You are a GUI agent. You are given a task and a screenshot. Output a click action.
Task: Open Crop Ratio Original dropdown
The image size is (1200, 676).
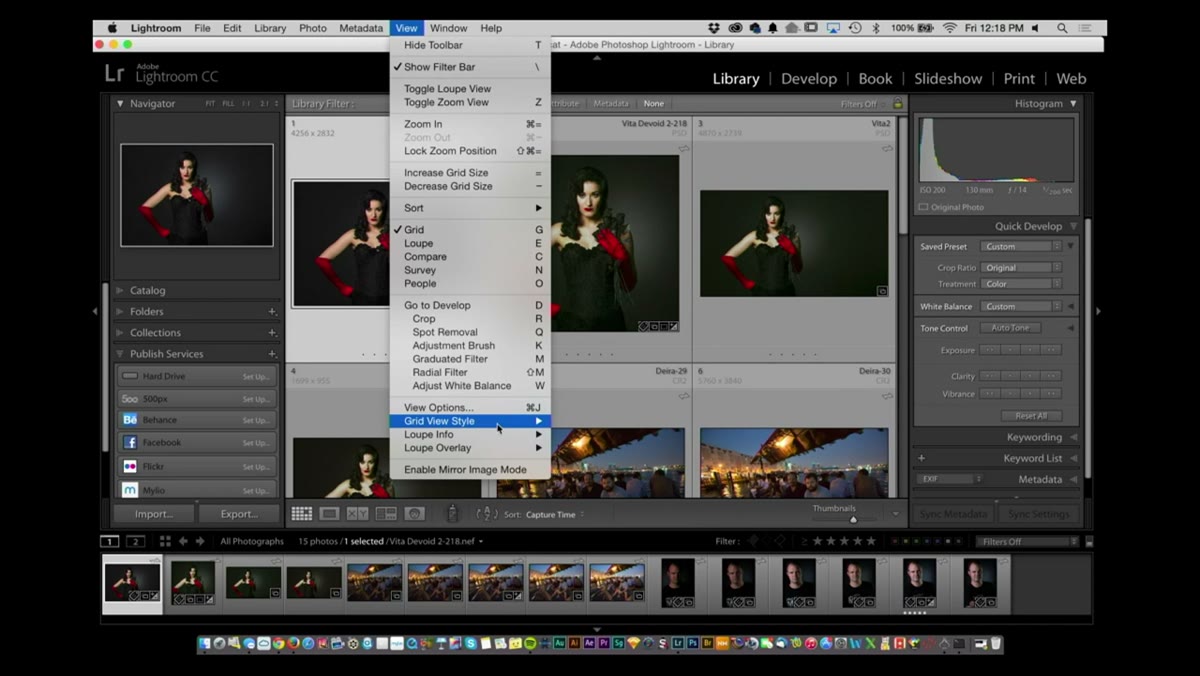click(x=1020, y=268)
